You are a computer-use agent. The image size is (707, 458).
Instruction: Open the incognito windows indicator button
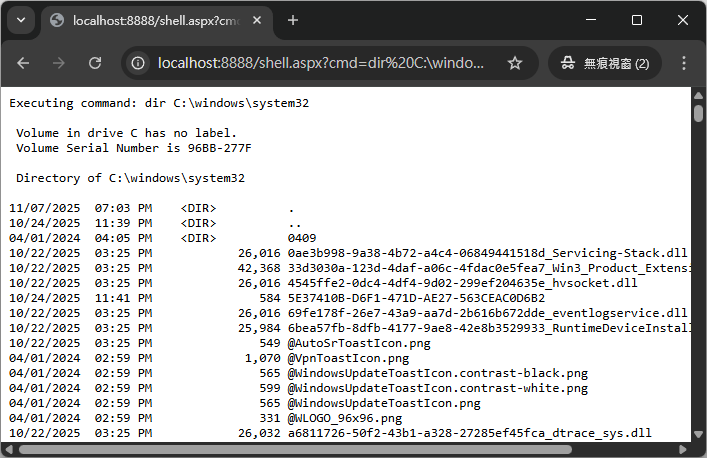pos(605,63)
